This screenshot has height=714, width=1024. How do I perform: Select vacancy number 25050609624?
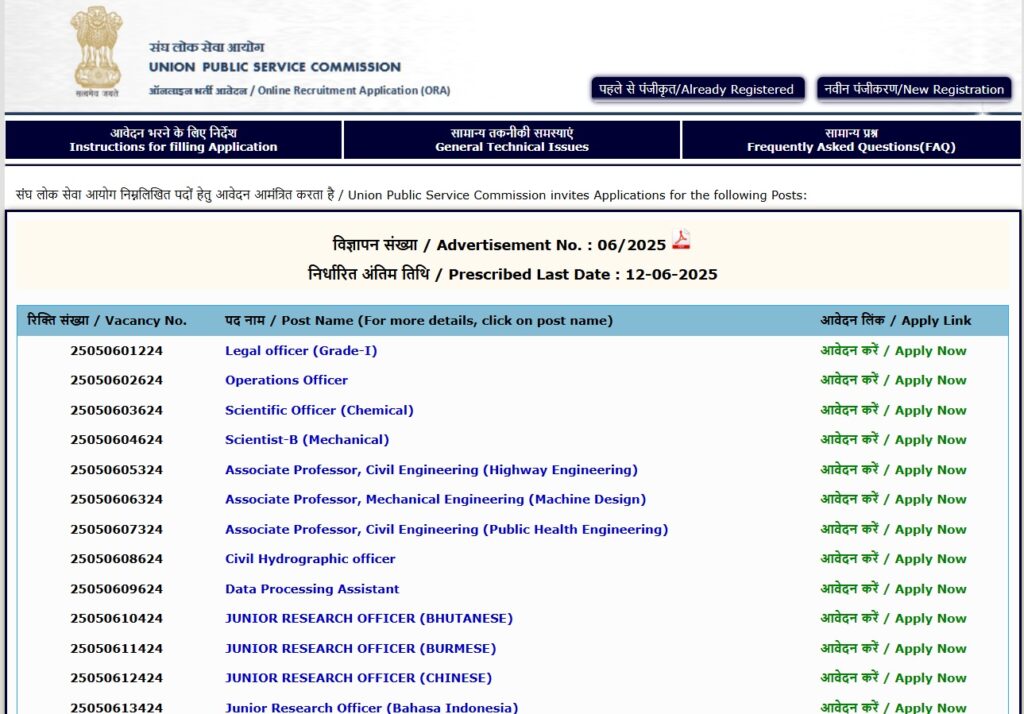(x=116, y=589)
